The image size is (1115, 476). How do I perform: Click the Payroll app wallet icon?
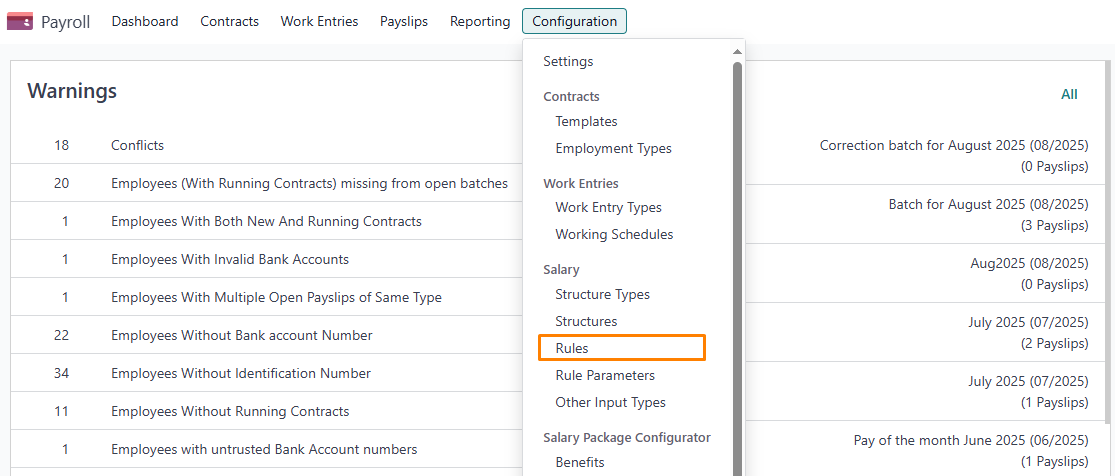pyautogui.click(x=19, y=21)
